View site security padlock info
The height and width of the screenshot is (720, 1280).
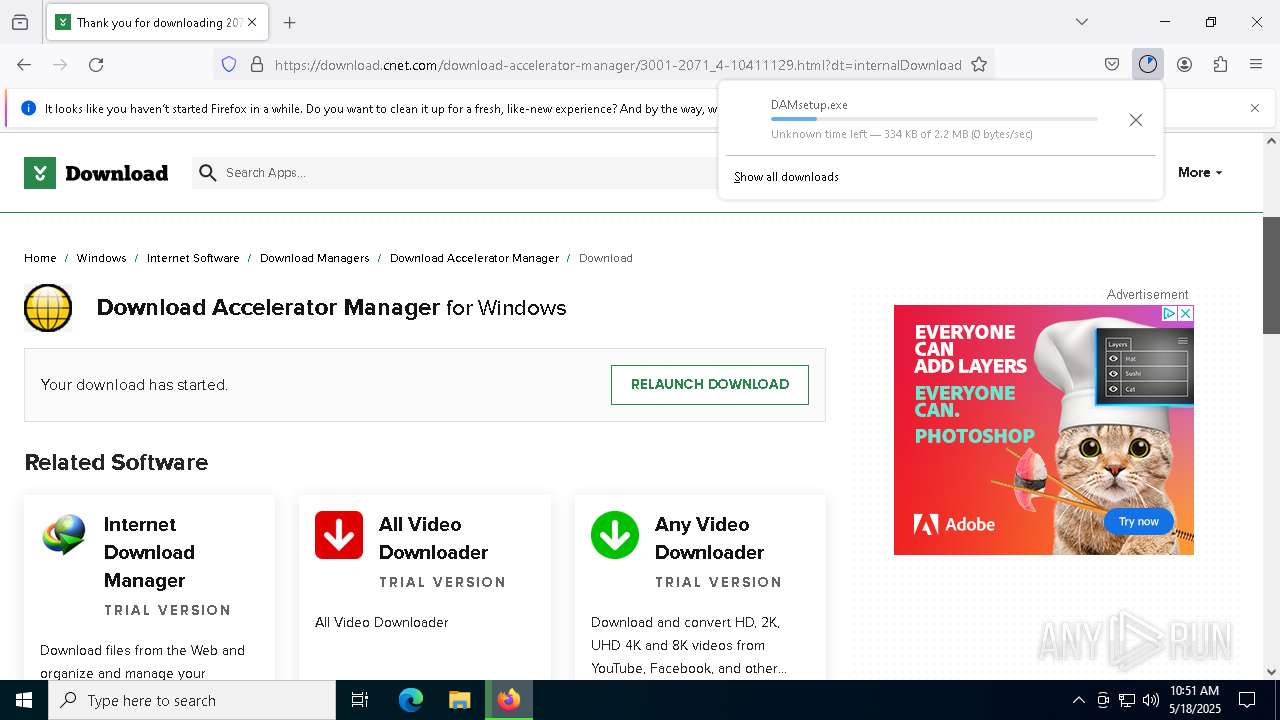[x=257, y=65]
